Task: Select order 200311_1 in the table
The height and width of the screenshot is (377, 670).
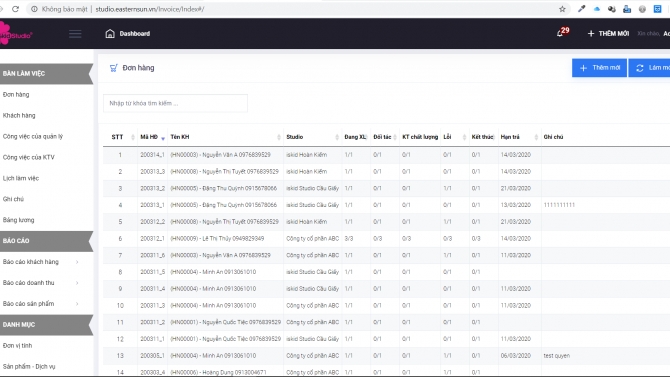Action: [152, 339]
